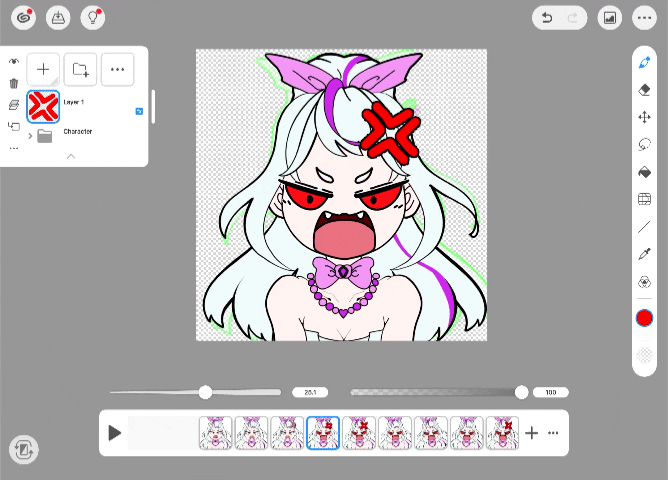This screenshot has width=668, height=480.
Task: Select the seventh frame thumbnail
Action: click(430, 433)
